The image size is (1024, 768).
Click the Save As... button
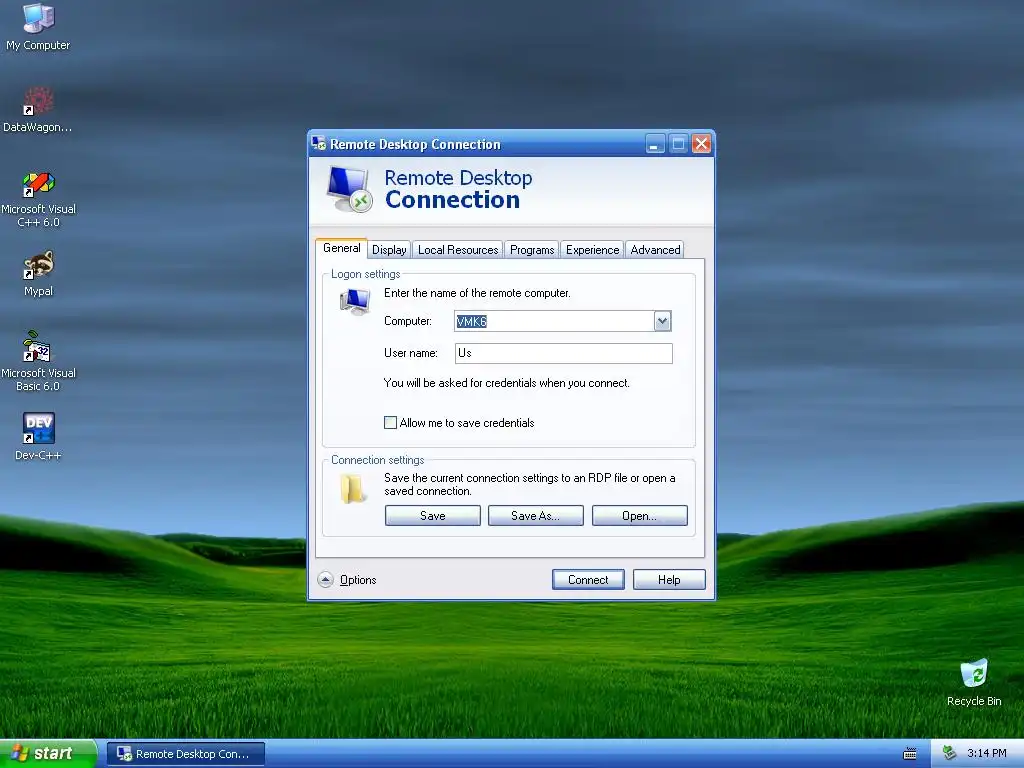tap(536, 515)
